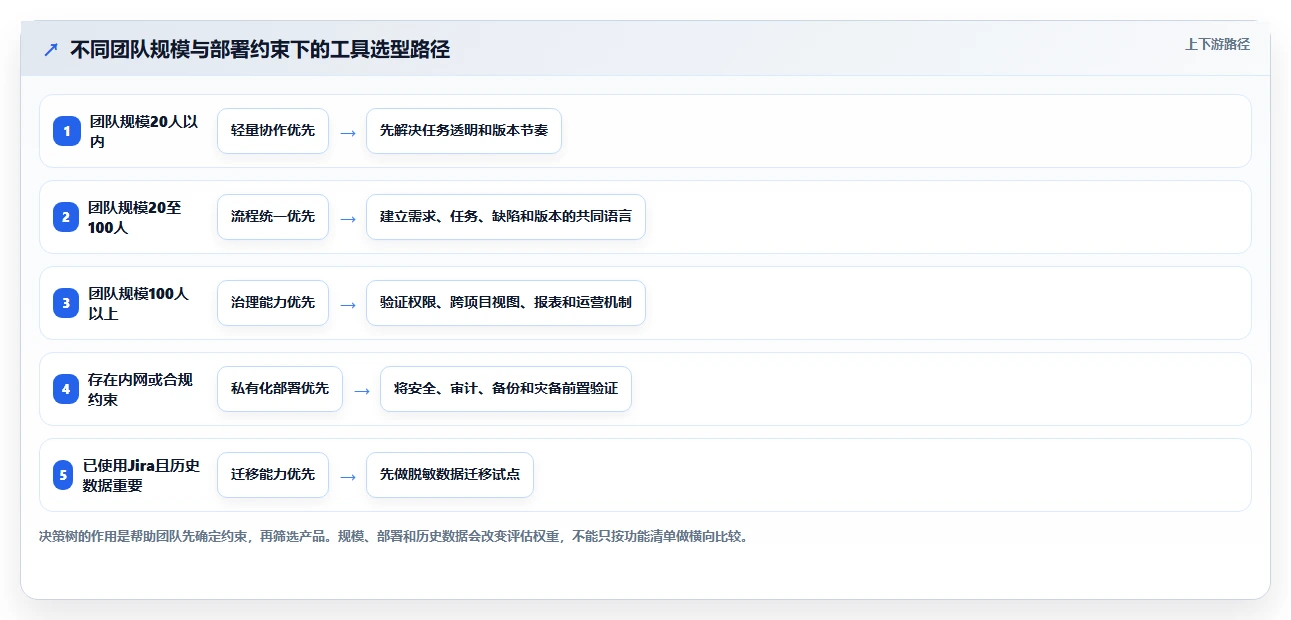Viewport: 1291px width, 620px height.
Task: Click the row label 已使用Jira且历史数据重要
Action: point(142,475)
